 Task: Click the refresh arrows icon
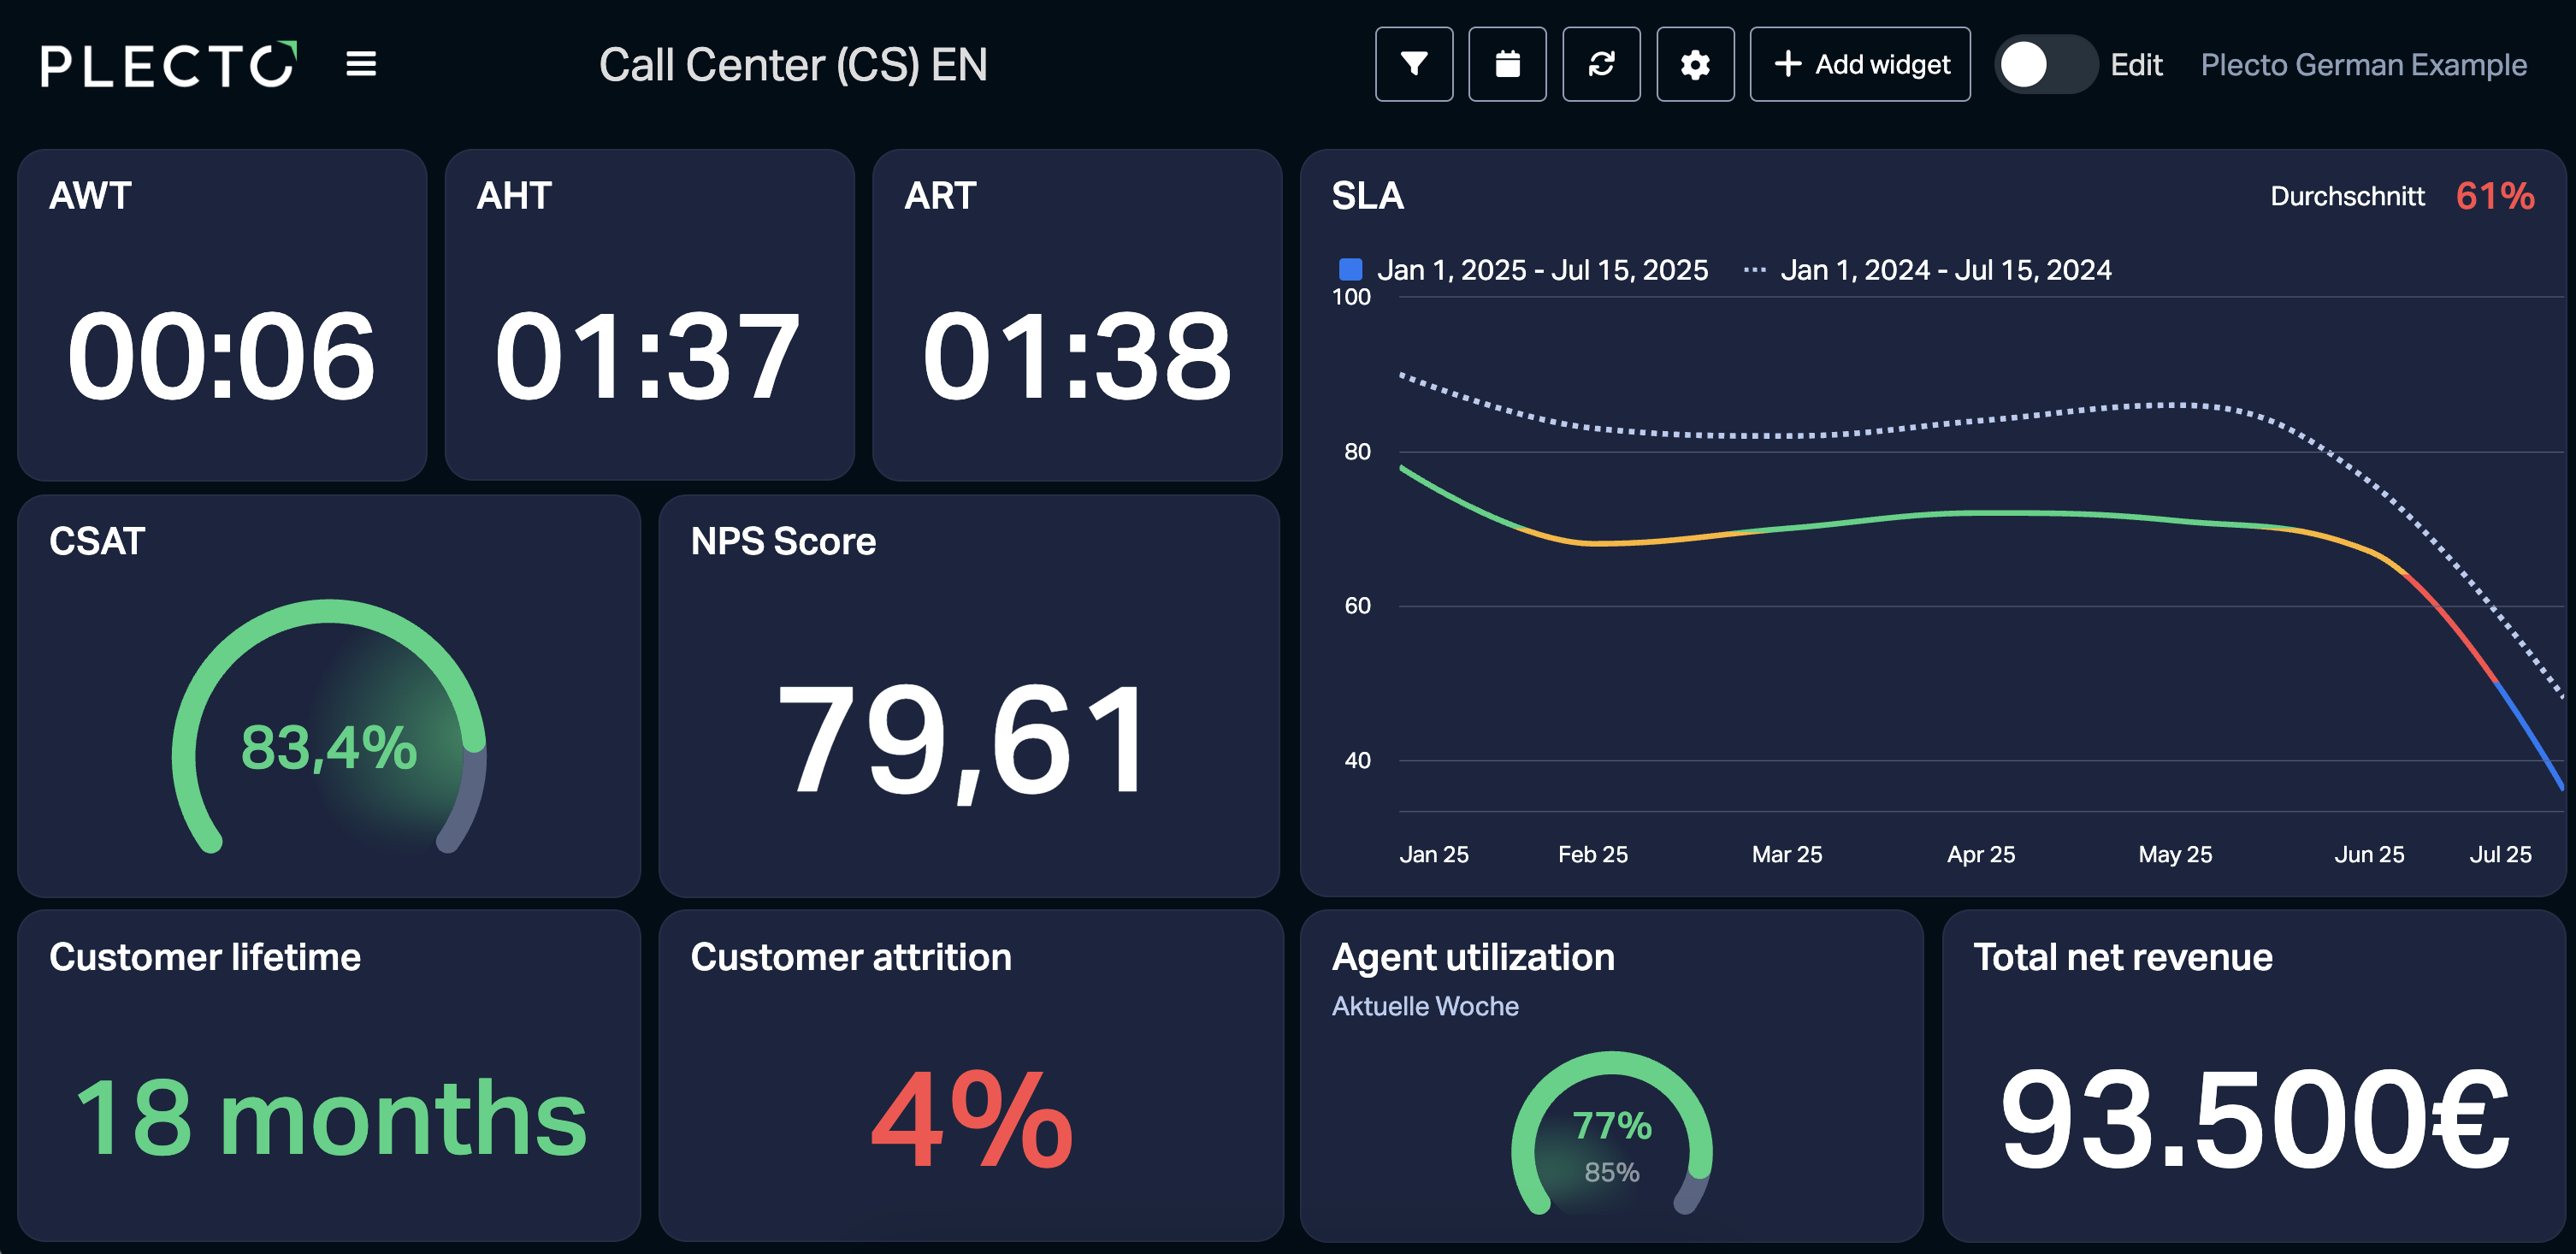(1601, 64)
